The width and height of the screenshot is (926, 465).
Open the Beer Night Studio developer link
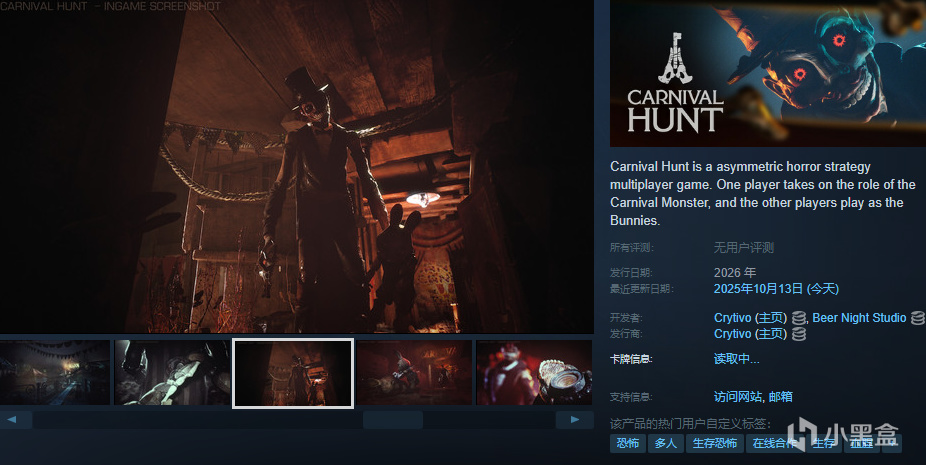point(859,318)
